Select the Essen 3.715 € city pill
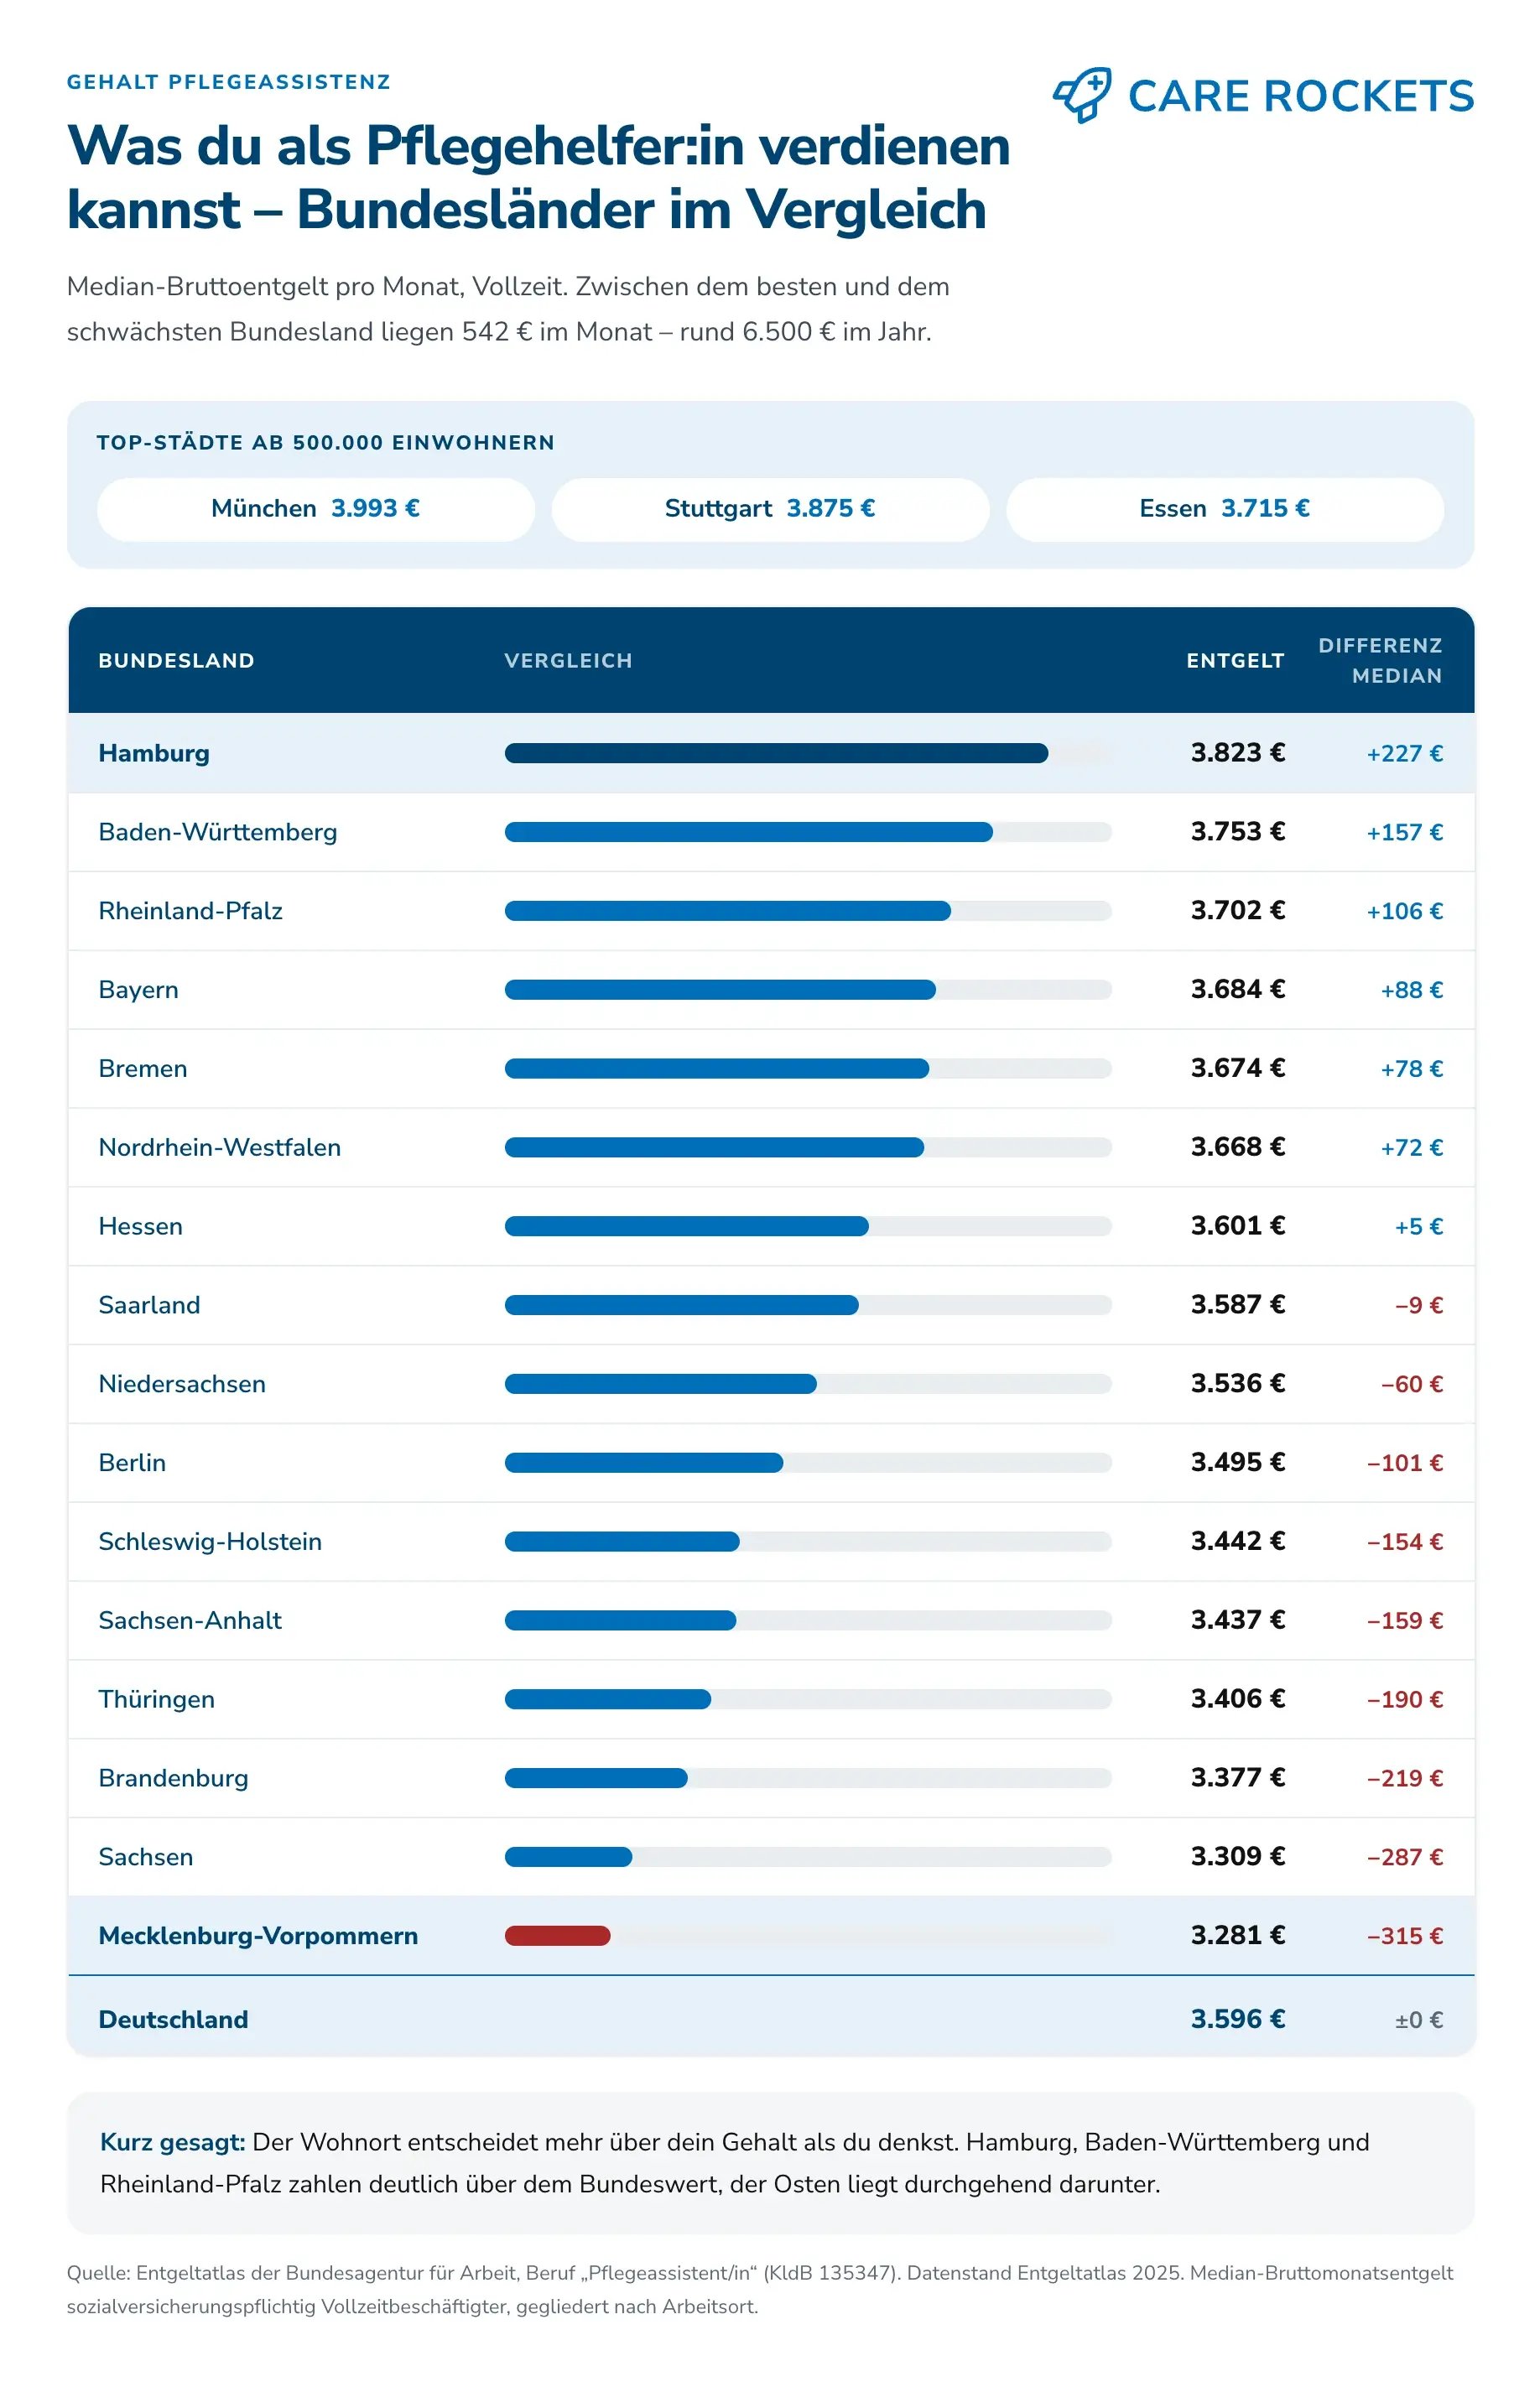 pos(1225,509)
